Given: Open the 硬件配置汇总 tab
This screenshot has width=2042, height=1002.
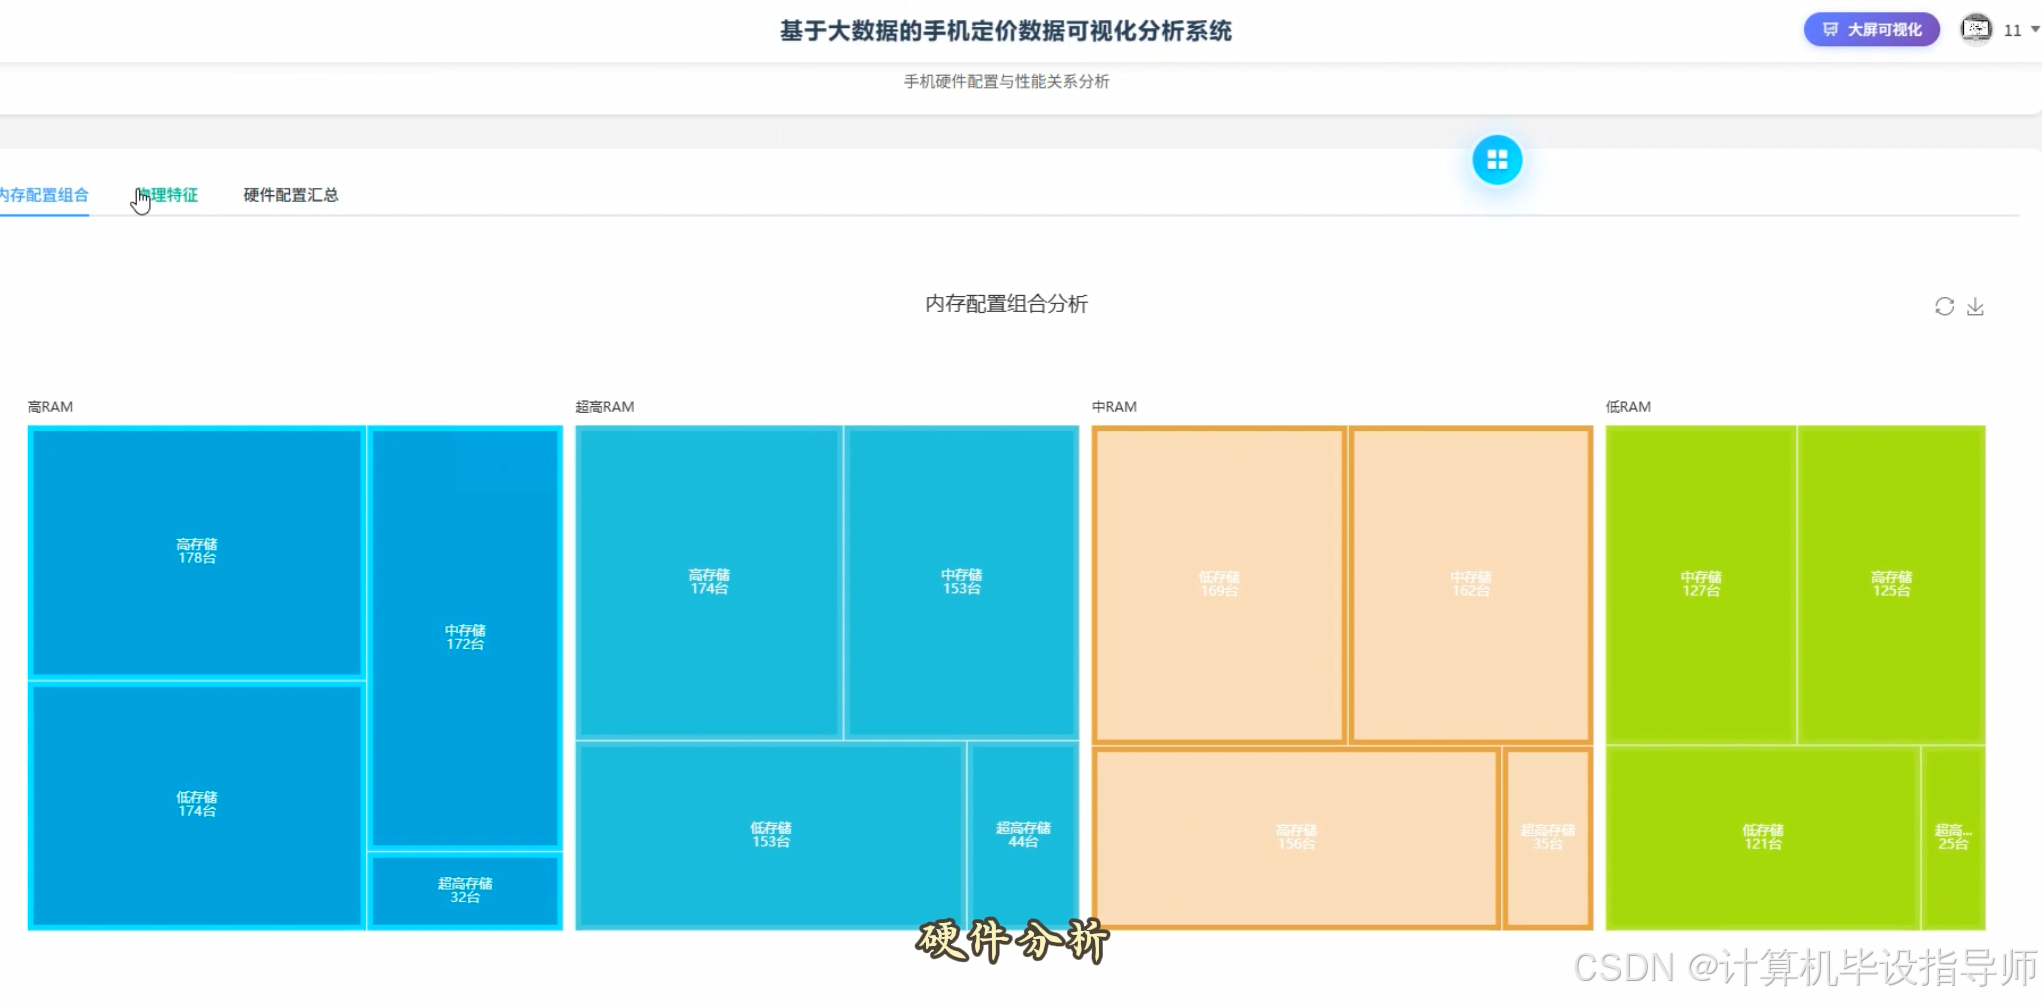Looking at the screenshot, I should point(289,195).
